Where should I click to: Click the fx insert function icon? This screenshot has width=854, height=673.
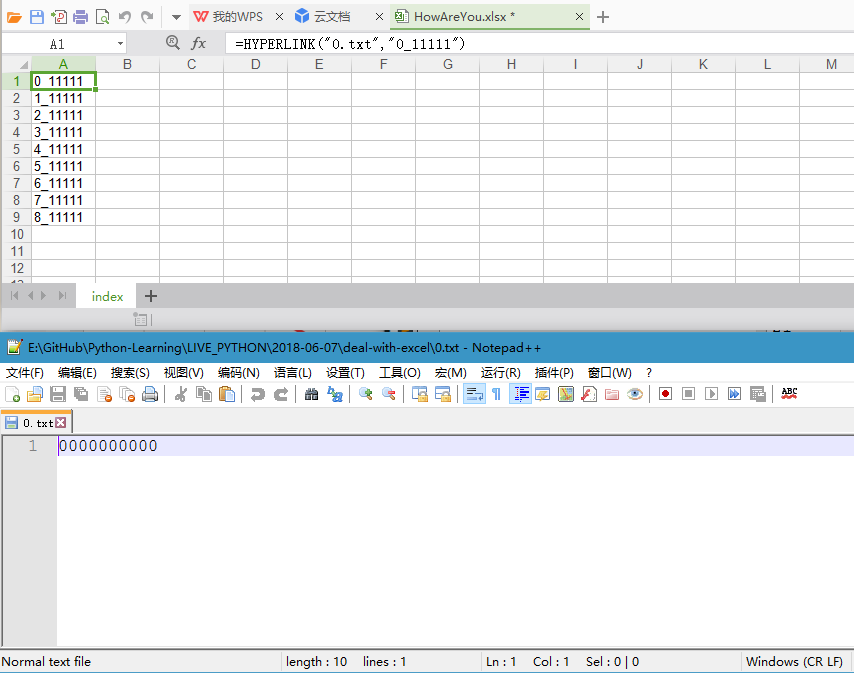point(198,43)
